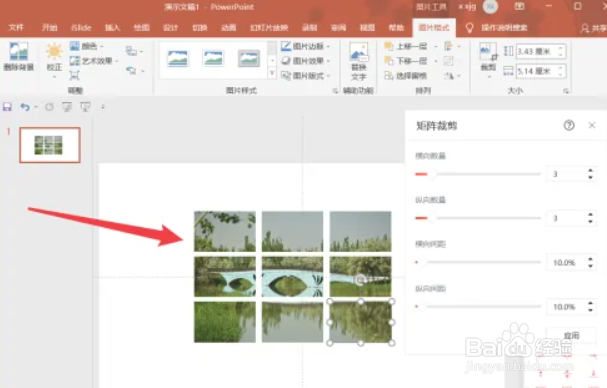Close the 矩阵裁剪 panel
Screen dimensions: 607x388
[x=592, y=125]
